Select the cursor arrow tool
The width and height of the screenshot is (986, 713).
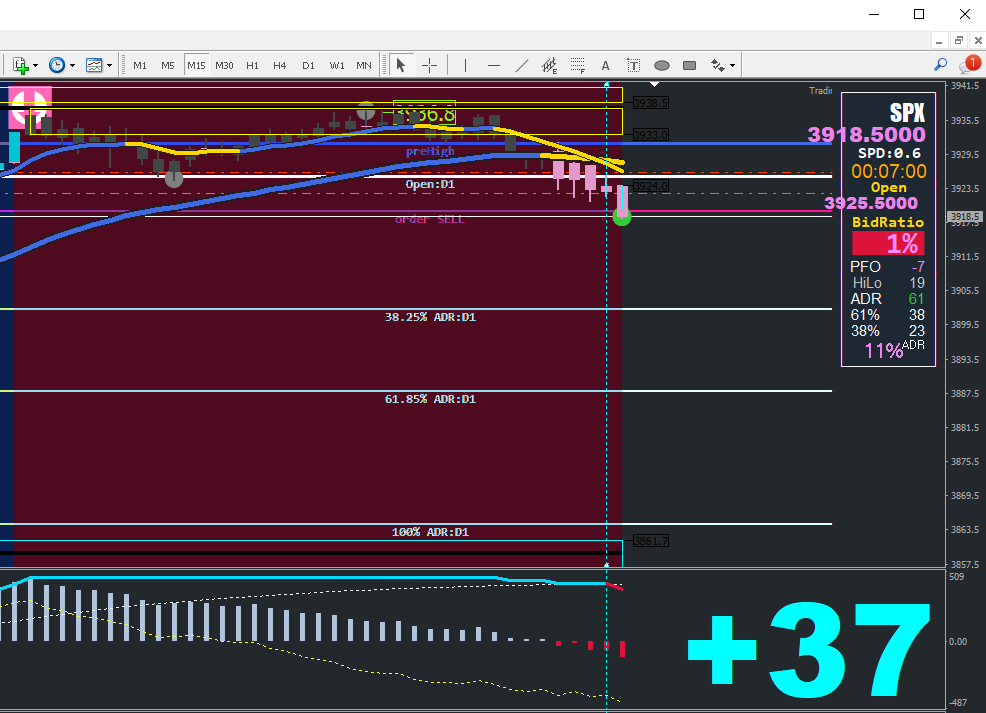(x=401, y=65)
